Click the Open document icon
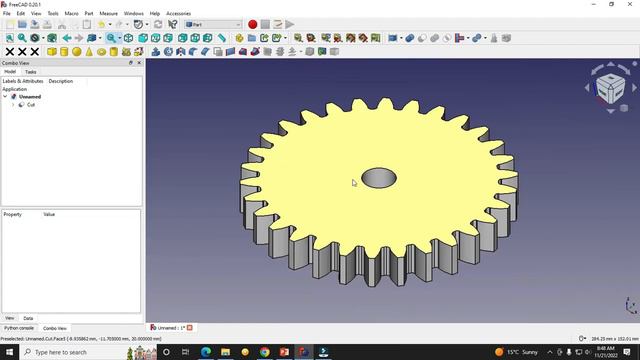Image resolution: width=640 pixels, height=360 pixels. pyautogui.click(x=22, y=24)
